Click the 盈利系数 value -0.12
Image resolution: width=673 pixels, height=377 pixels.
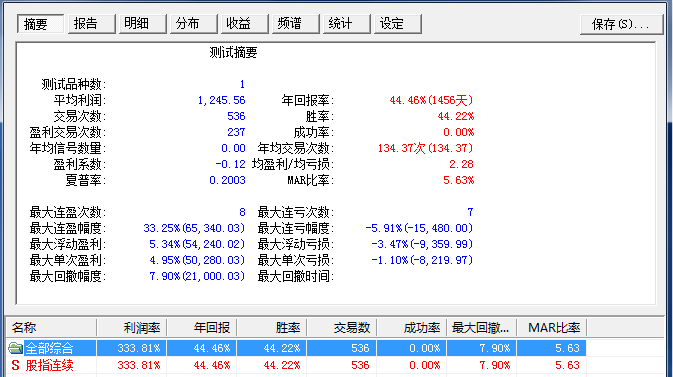pyautogui.click(x=230, y=164)
